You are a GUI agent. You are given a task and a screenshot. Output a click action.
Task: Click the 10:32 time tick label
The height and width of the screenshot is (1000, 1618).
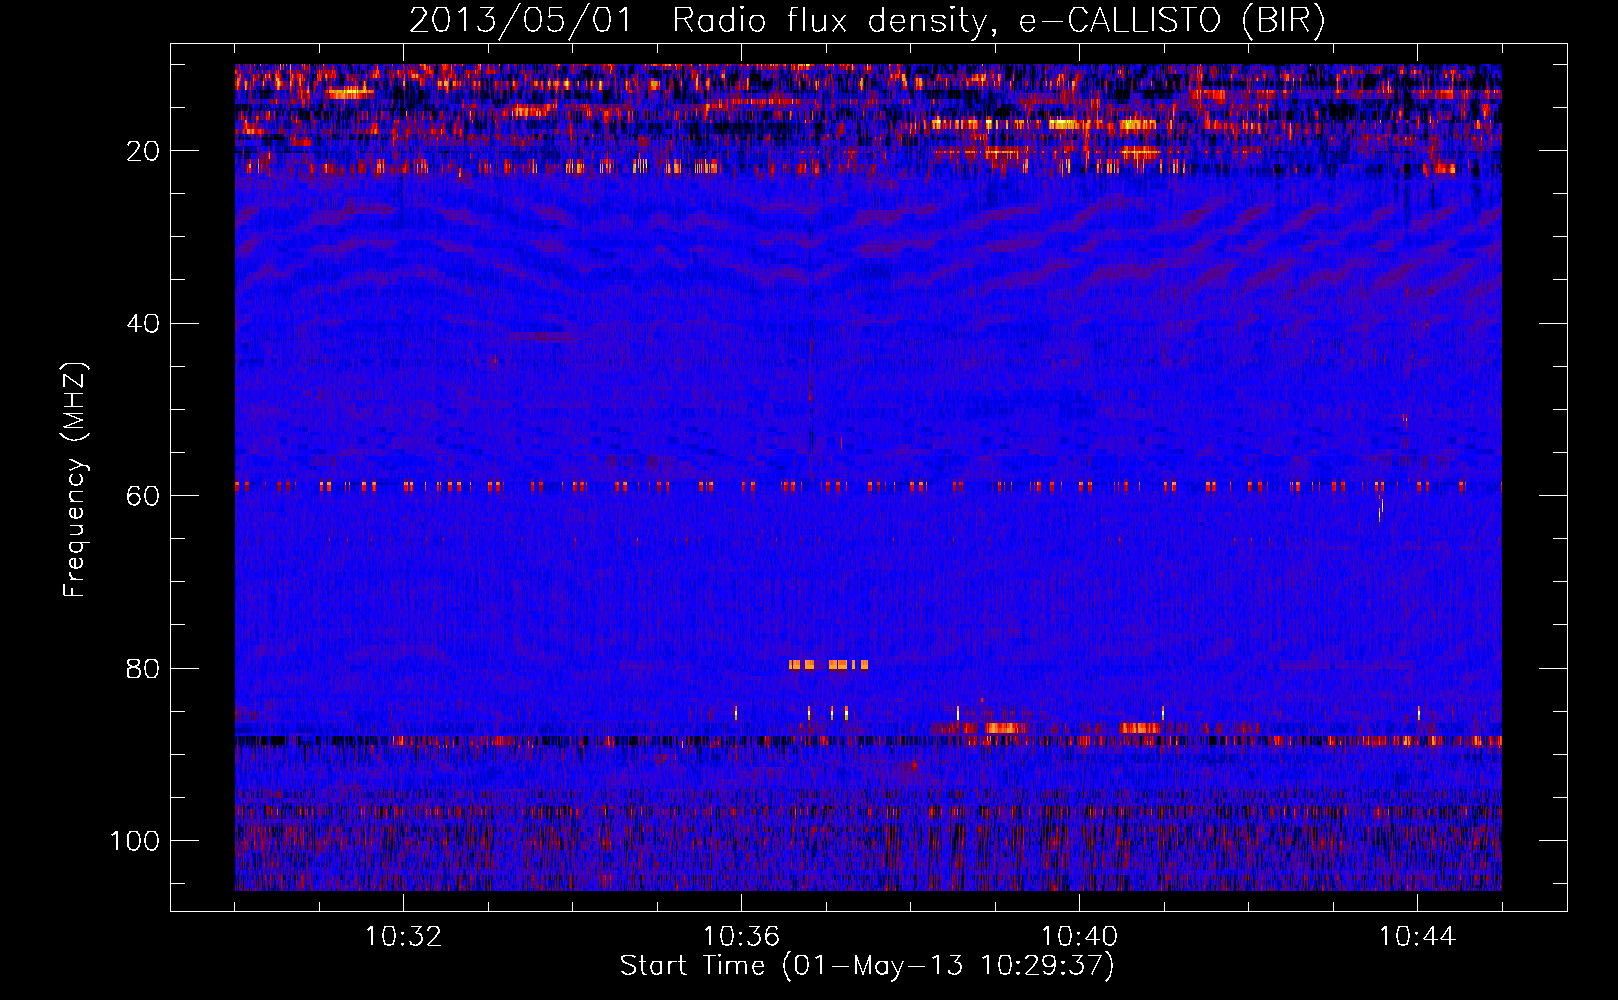[403, 937]
